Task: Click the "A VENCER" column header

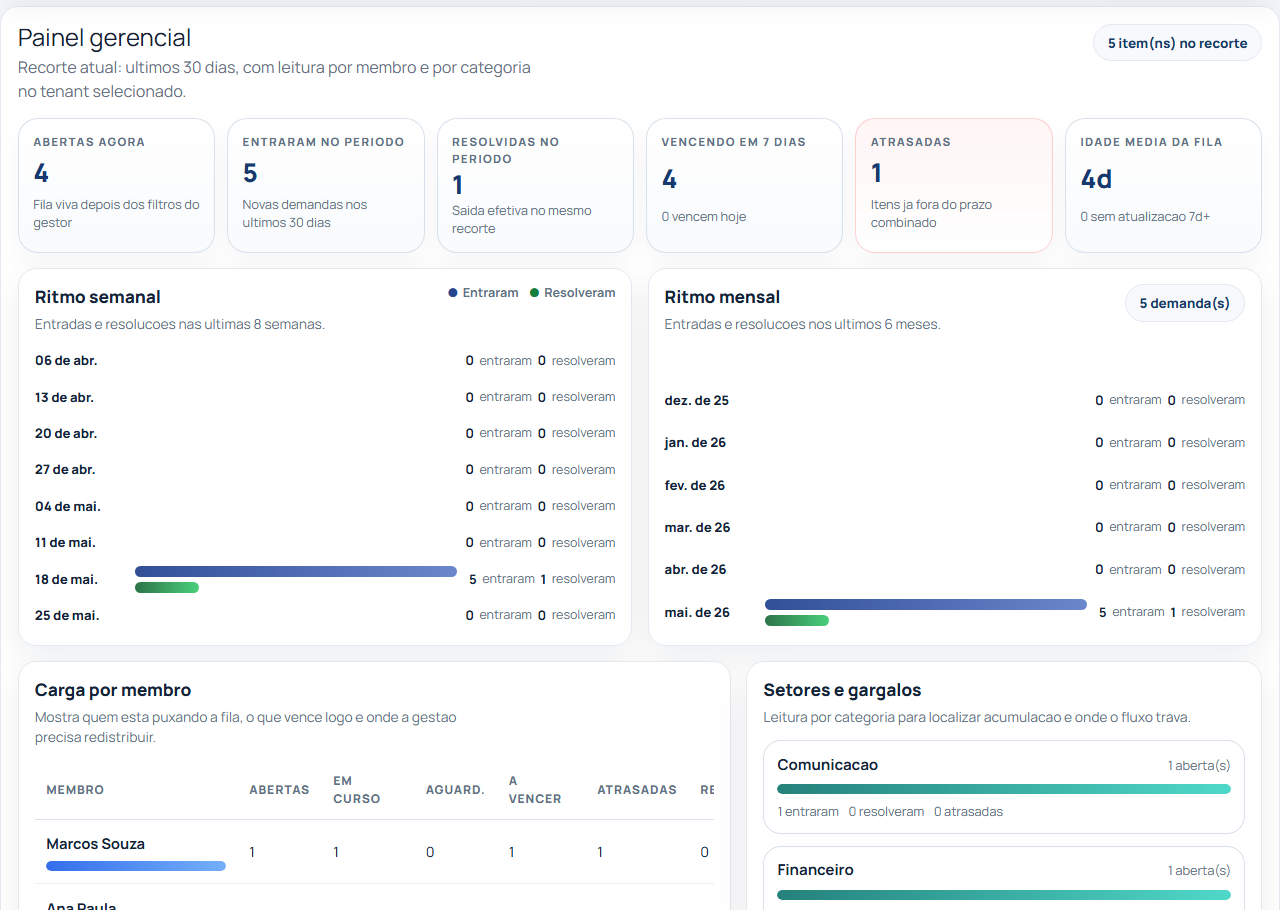Action: [x=535, y=790]
